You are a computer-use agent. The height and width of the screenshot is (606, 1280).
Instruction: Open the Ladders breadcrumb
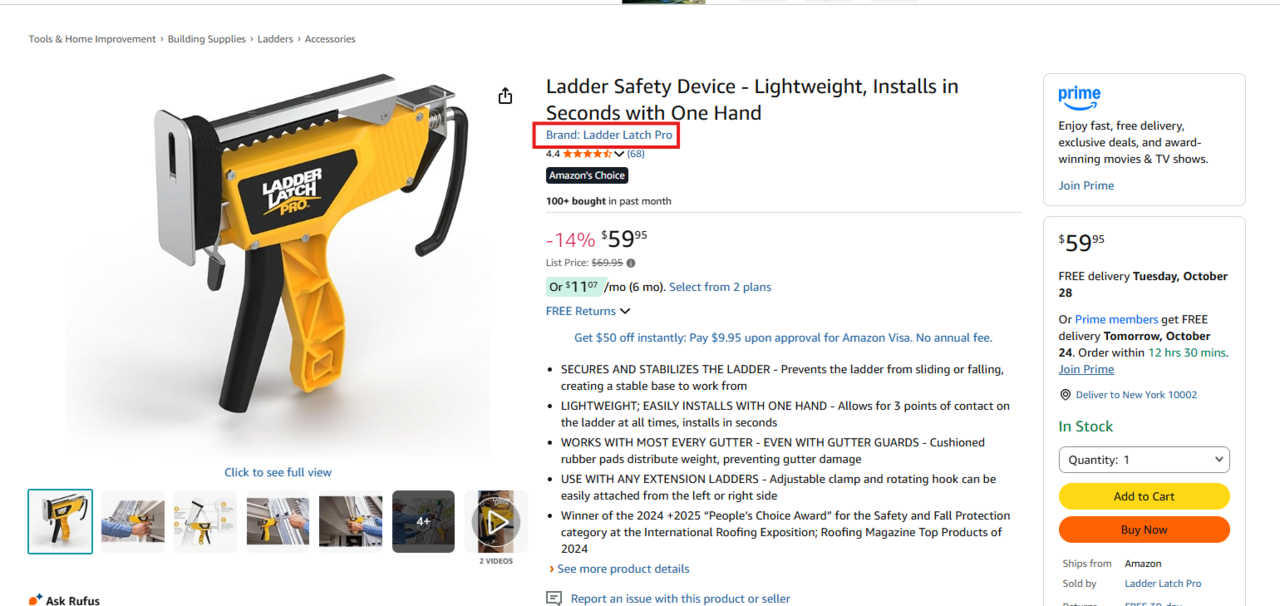[x=275, y=39]
